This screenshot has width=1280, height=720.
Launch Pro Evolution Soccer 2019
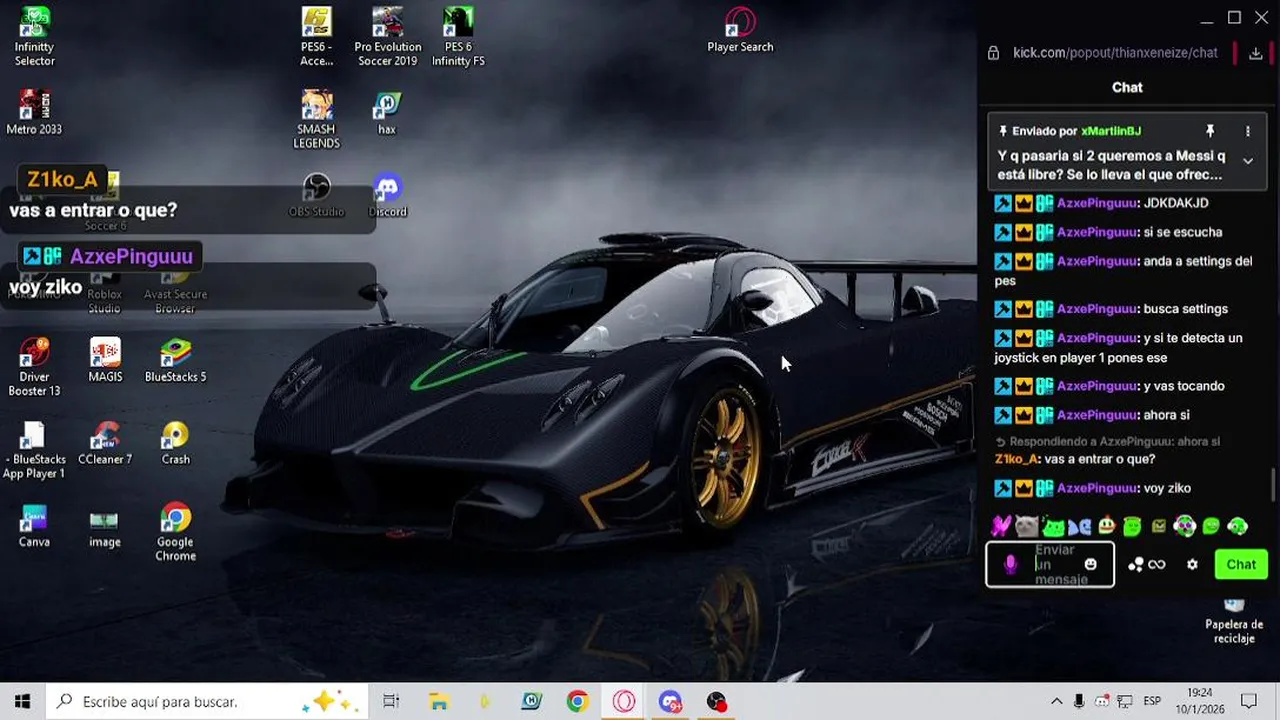pos(387,37)
